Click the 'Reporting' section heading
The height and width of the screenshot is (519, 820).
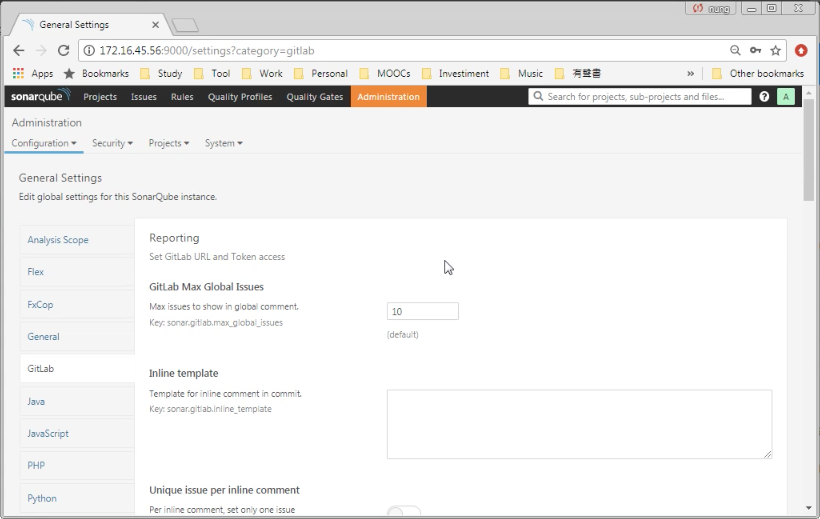tap(174, 238)
